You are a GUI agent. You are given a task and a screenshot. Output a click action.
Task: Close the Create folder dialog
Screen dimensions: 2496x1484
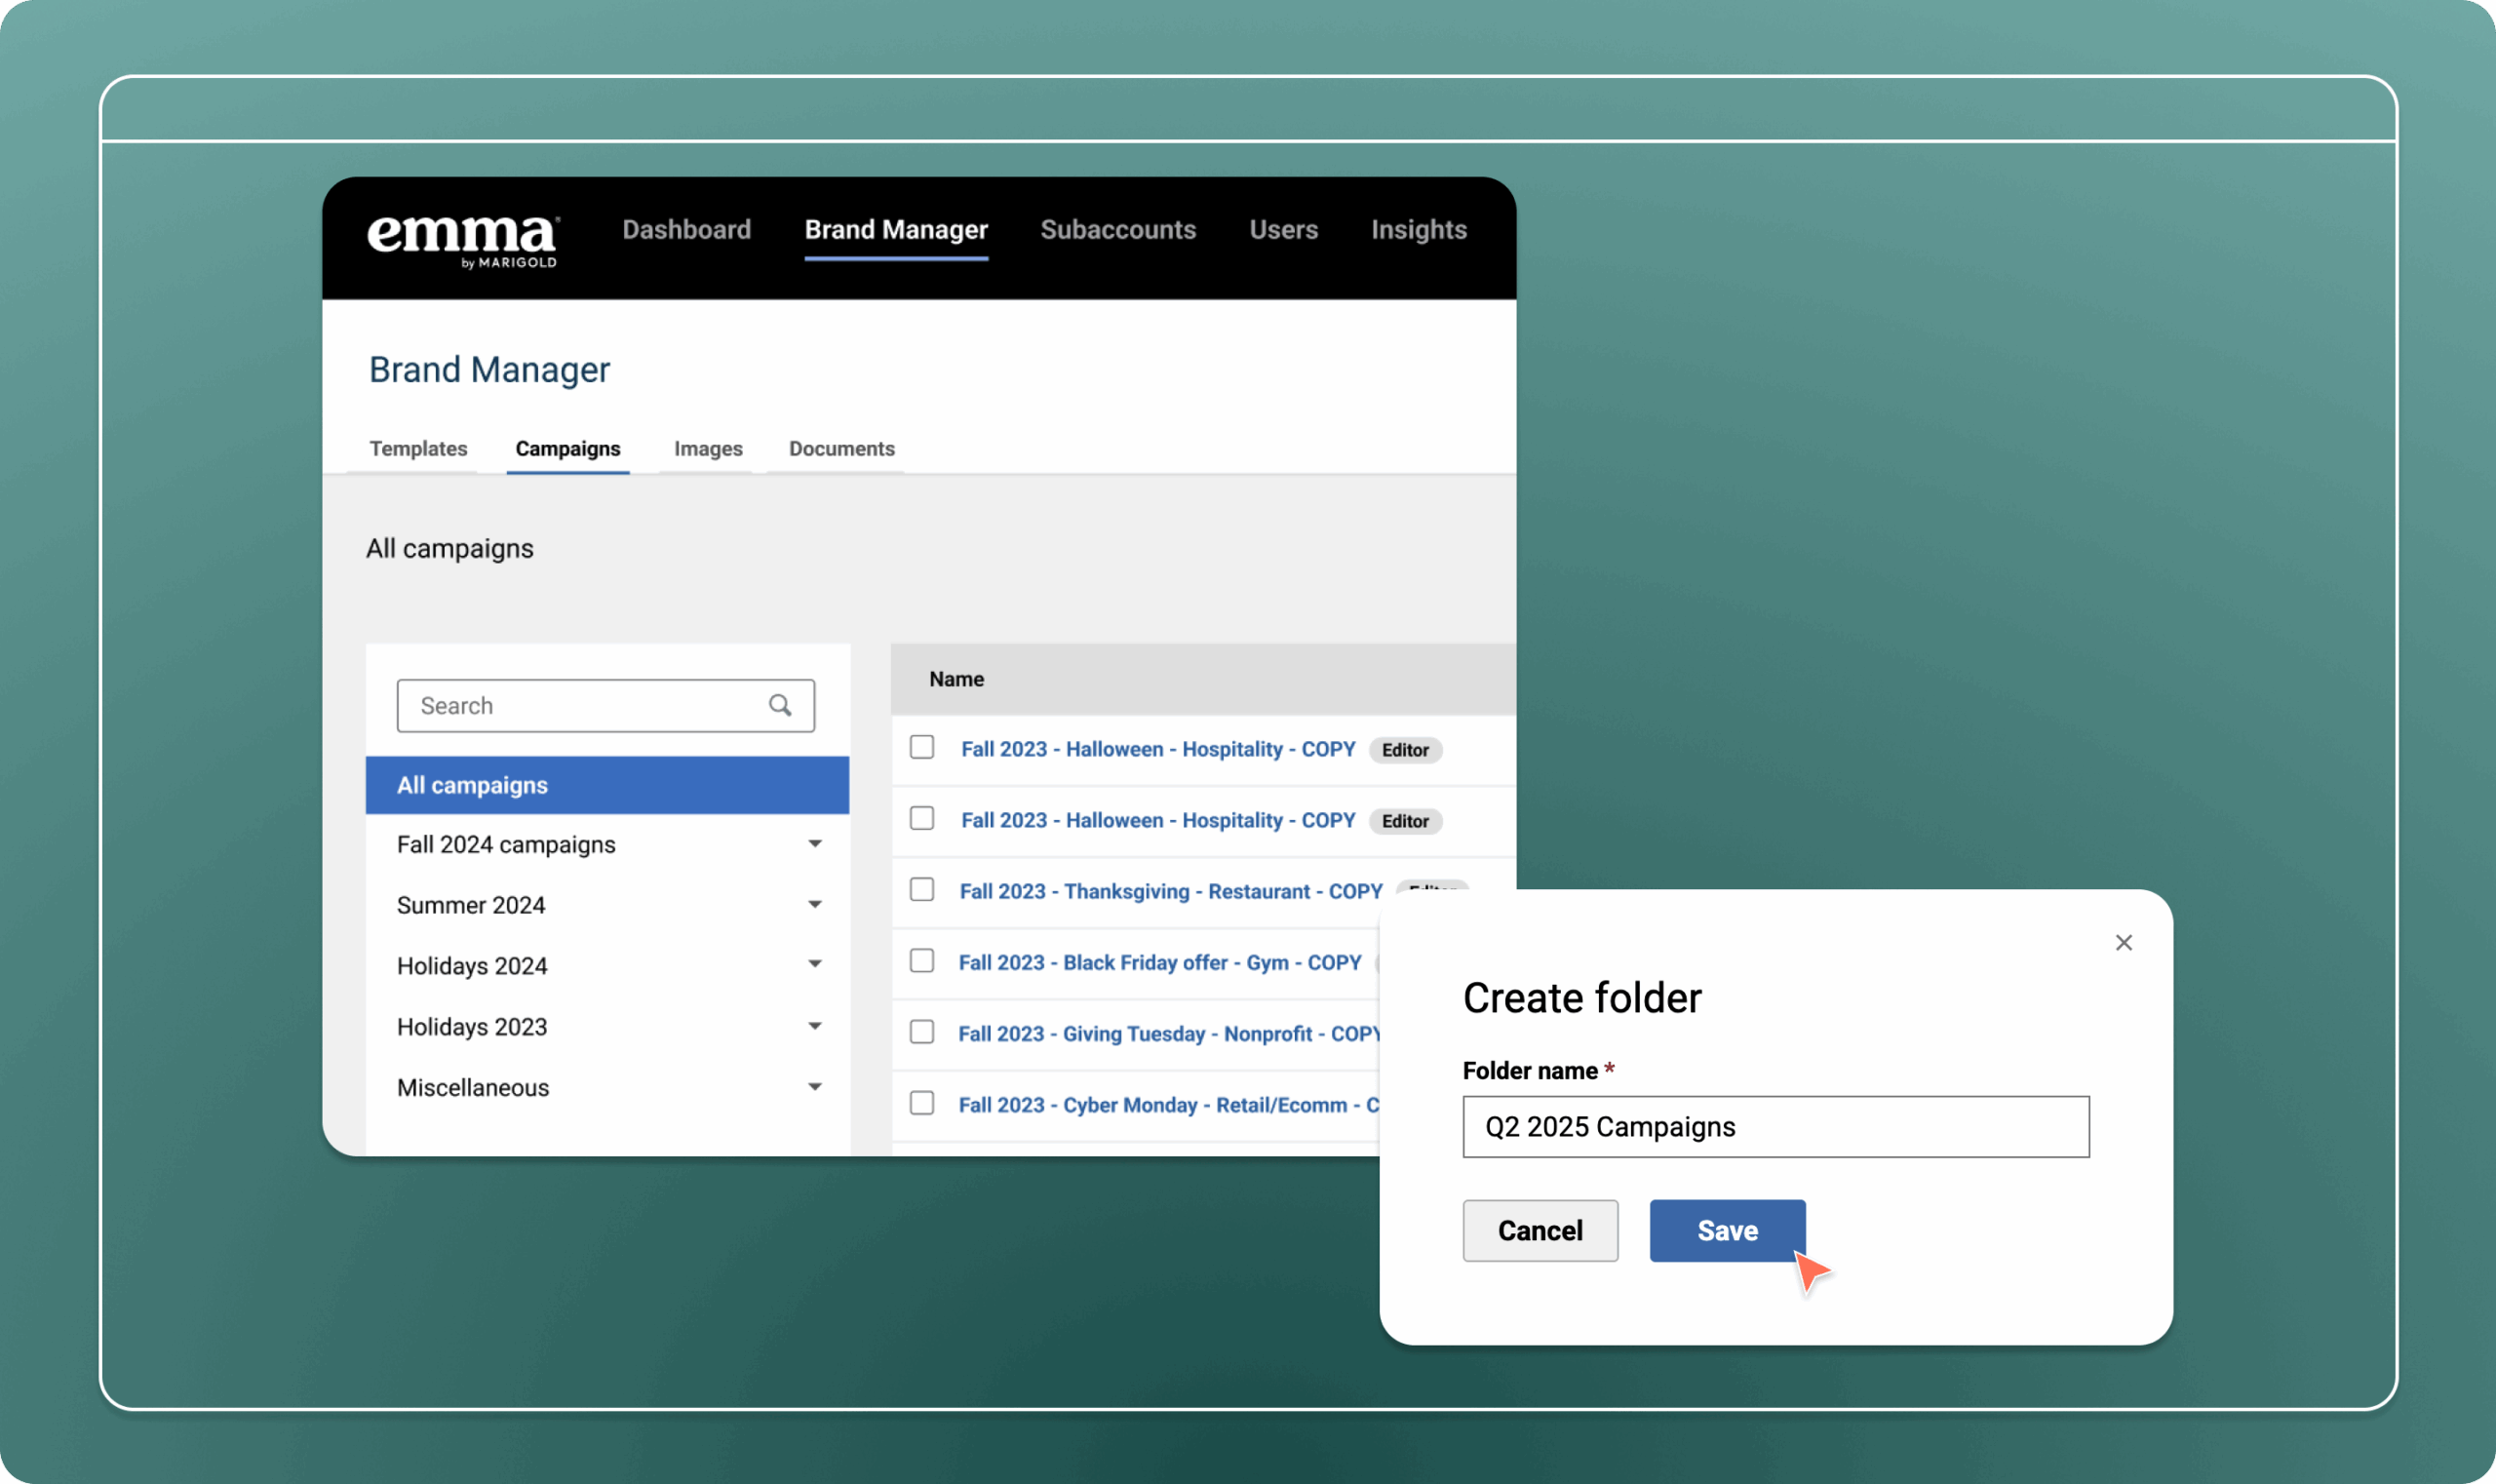(2123, 943)
